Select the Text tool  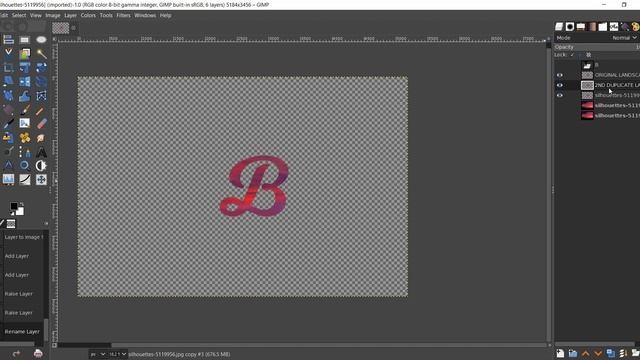coord(41,152)
